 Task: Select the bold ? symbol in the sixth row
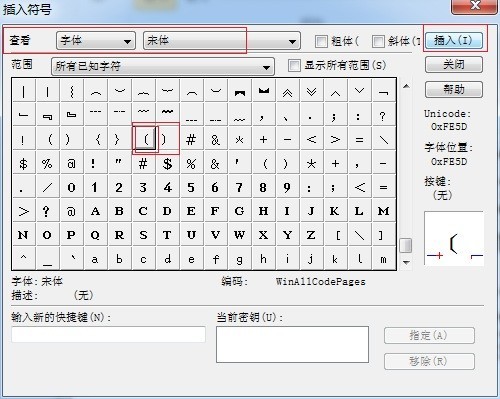click(x=47, y=211)
